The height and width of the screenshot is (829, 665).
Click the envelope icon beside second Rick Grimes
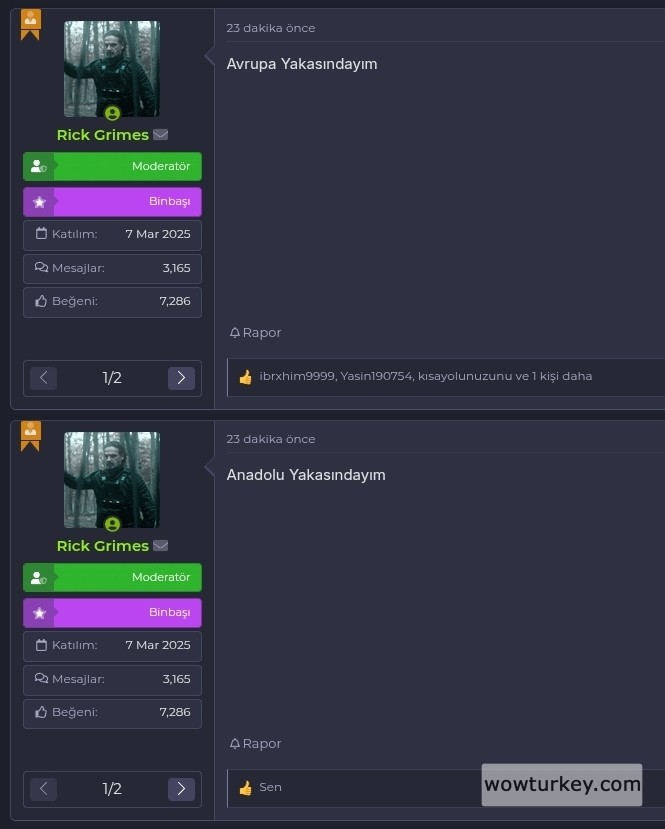161,546
